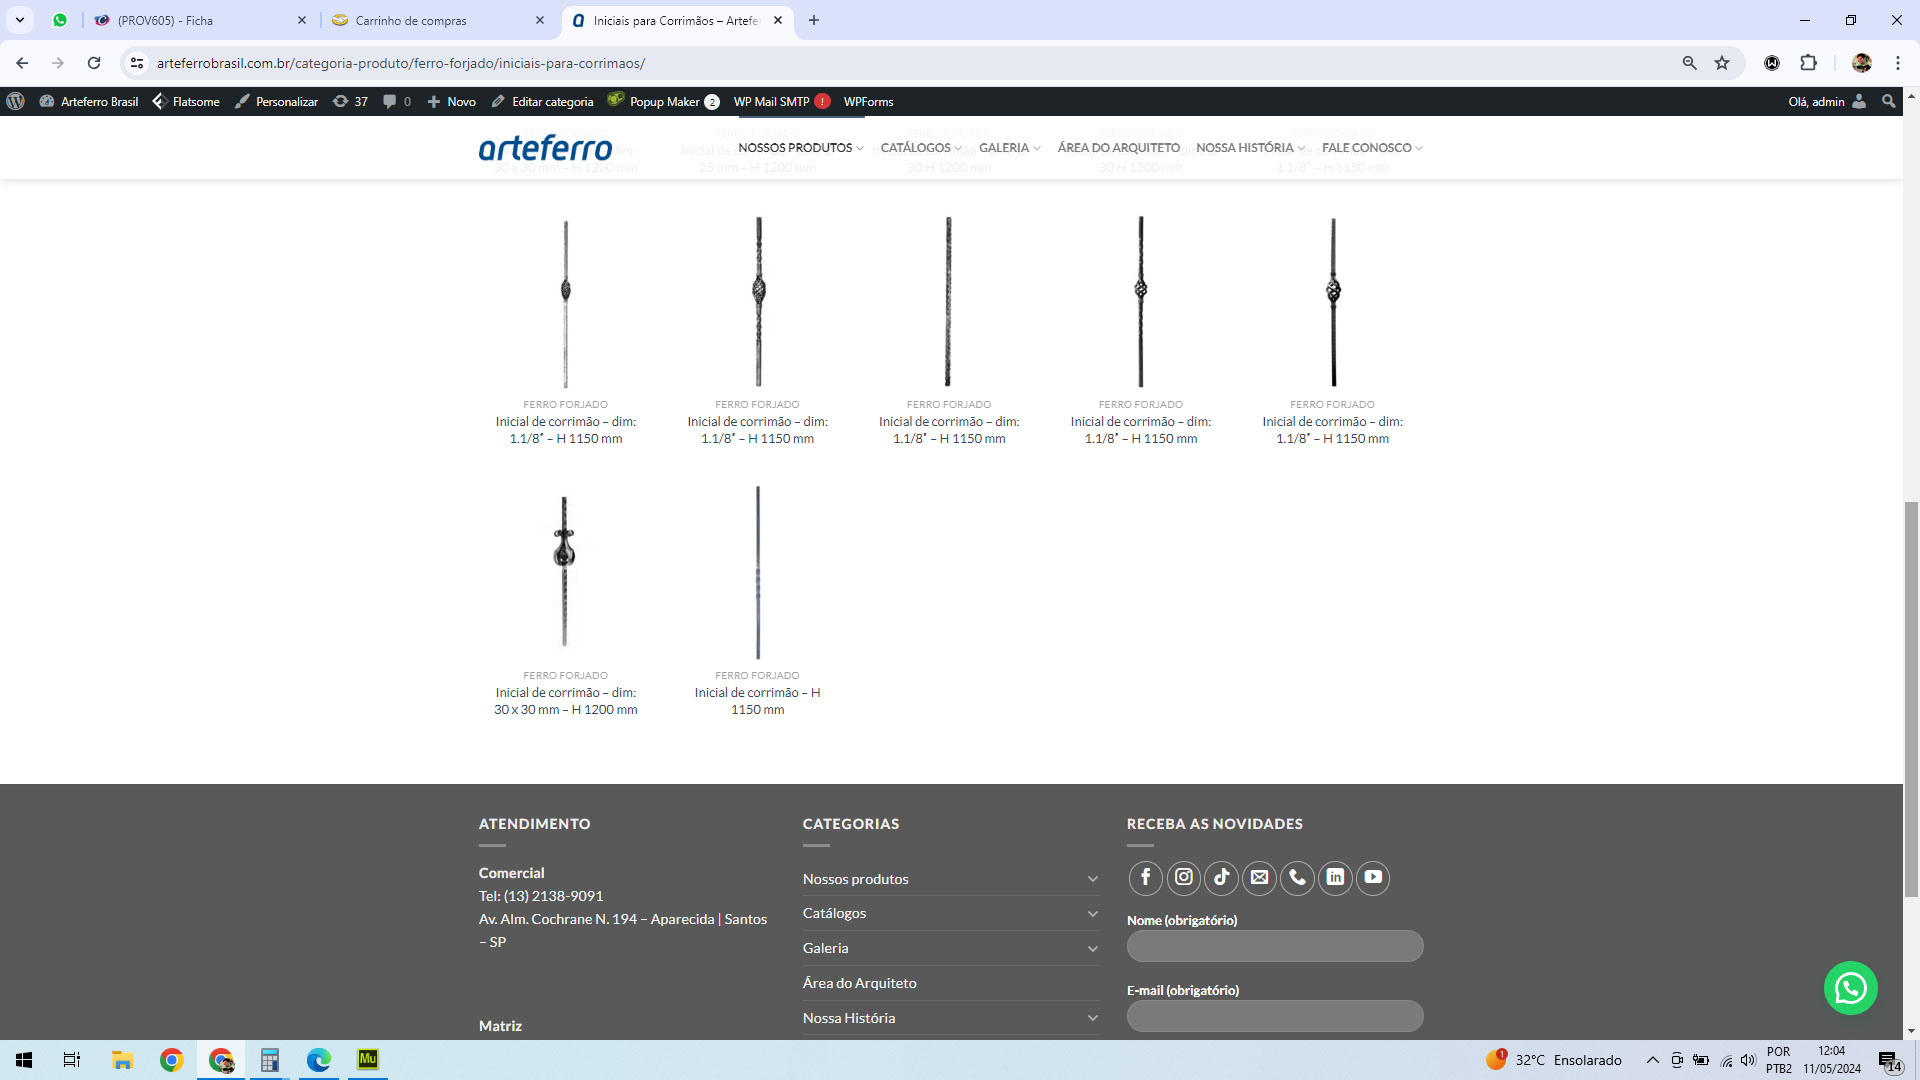Image resolution: width=1920 pixels, height=1080 pixels.
Task: Bookmark page with the star icon
Action: click(x=1722, y=63)
